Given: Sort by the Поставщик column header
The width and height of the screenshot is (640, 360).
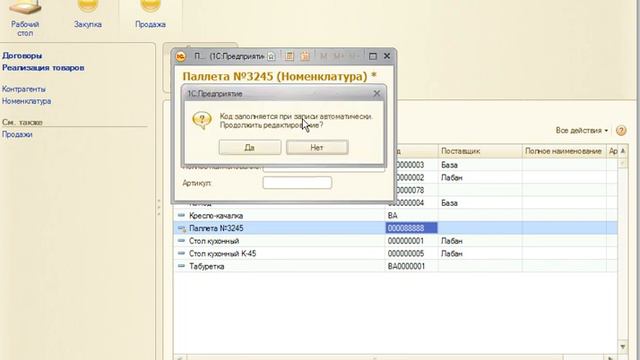Looking at the screenshot, I should 480,151.
